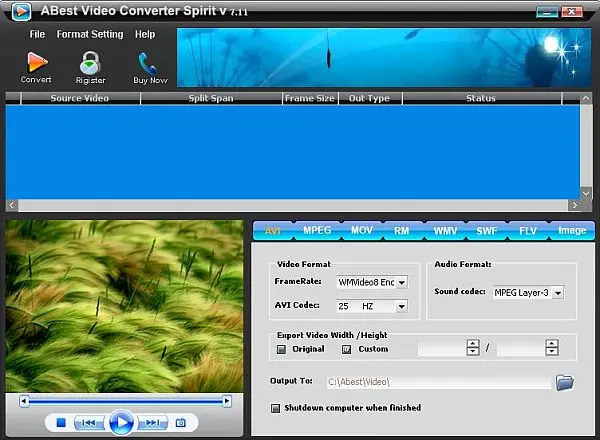Image resolution: width=600 pixels, height=440 pixels.
Task: Open the Register padlock icon
Action: pyautogui.click(x=90, y=63)
